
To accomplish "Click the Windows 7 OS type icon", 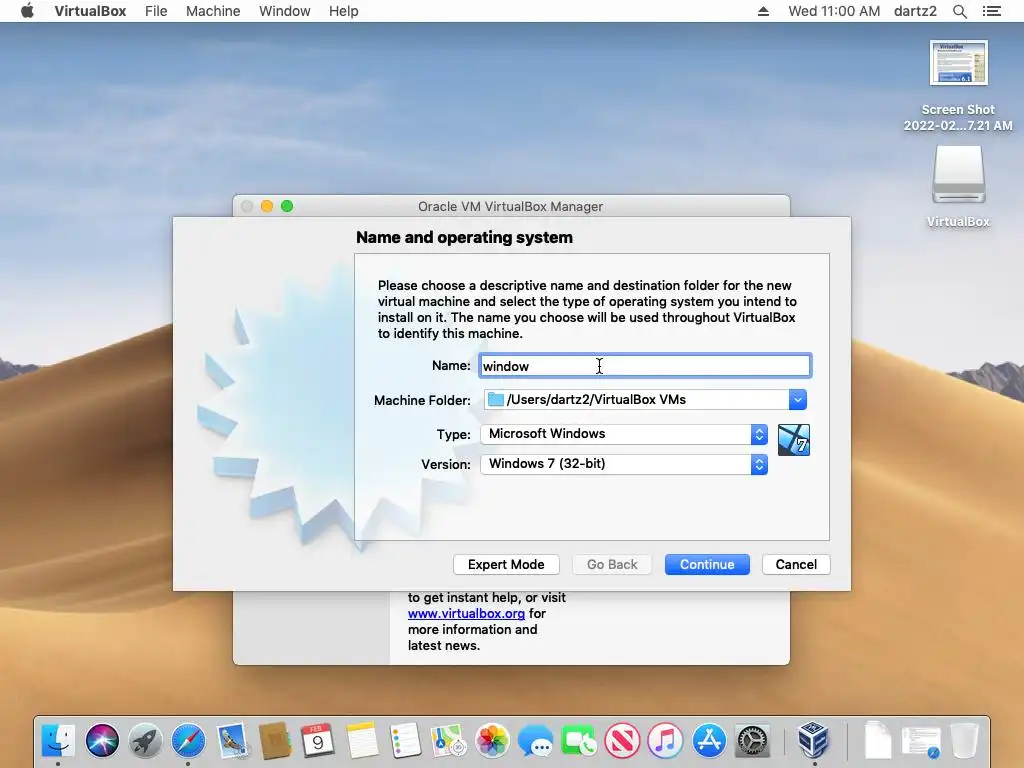I will pos(793,440).
